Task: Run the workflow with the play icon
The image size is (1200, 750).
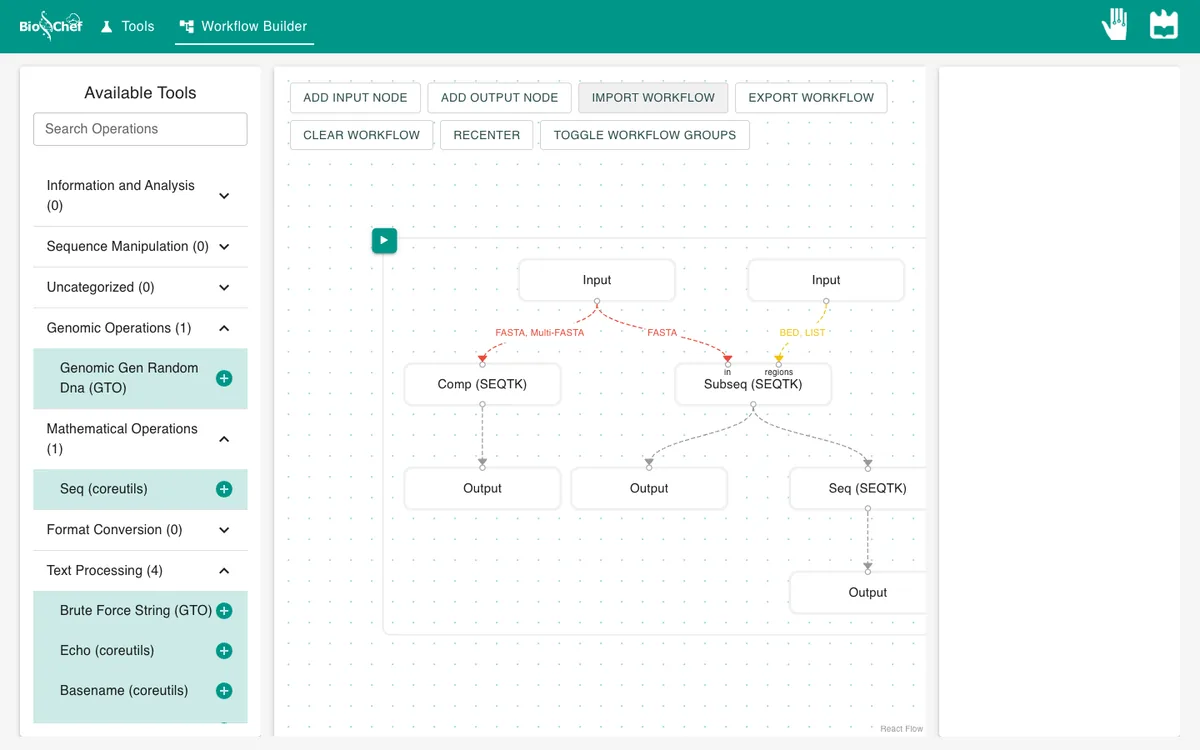Action: pos(384,240)
